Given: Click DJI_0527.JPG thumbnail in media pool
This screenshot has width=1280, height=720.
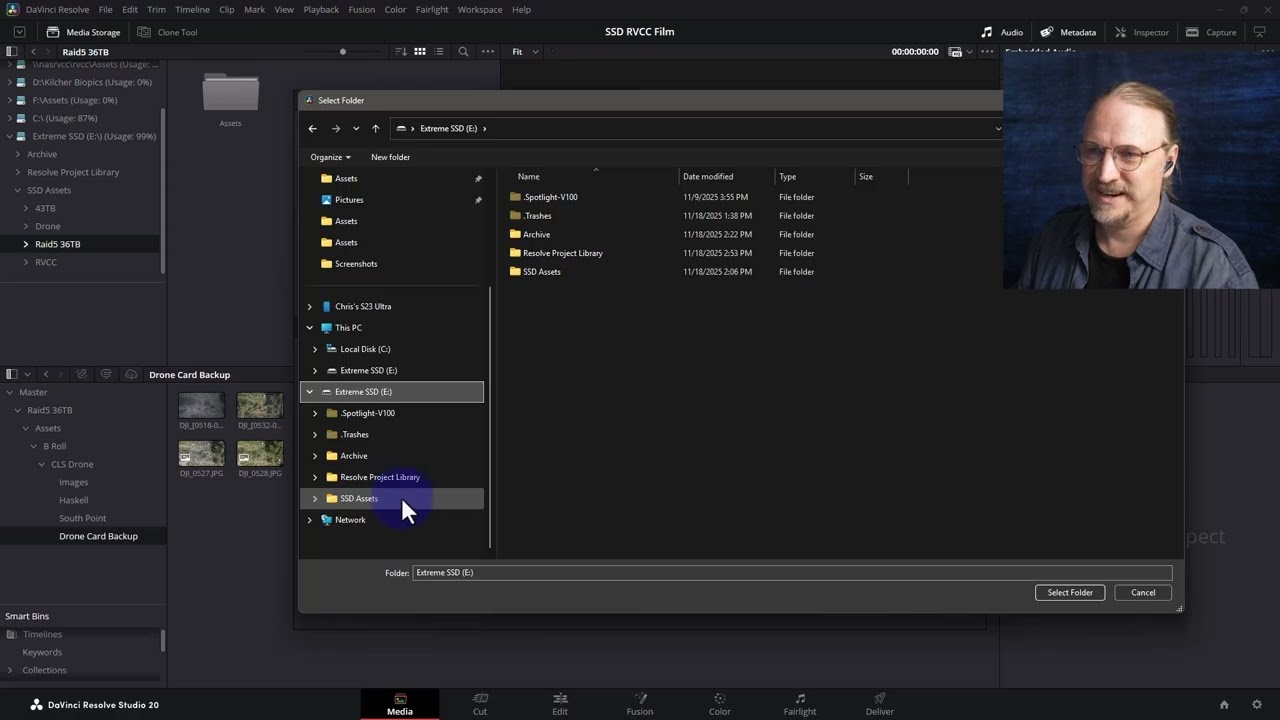Looking at the screenshot, I should point(201,454).
